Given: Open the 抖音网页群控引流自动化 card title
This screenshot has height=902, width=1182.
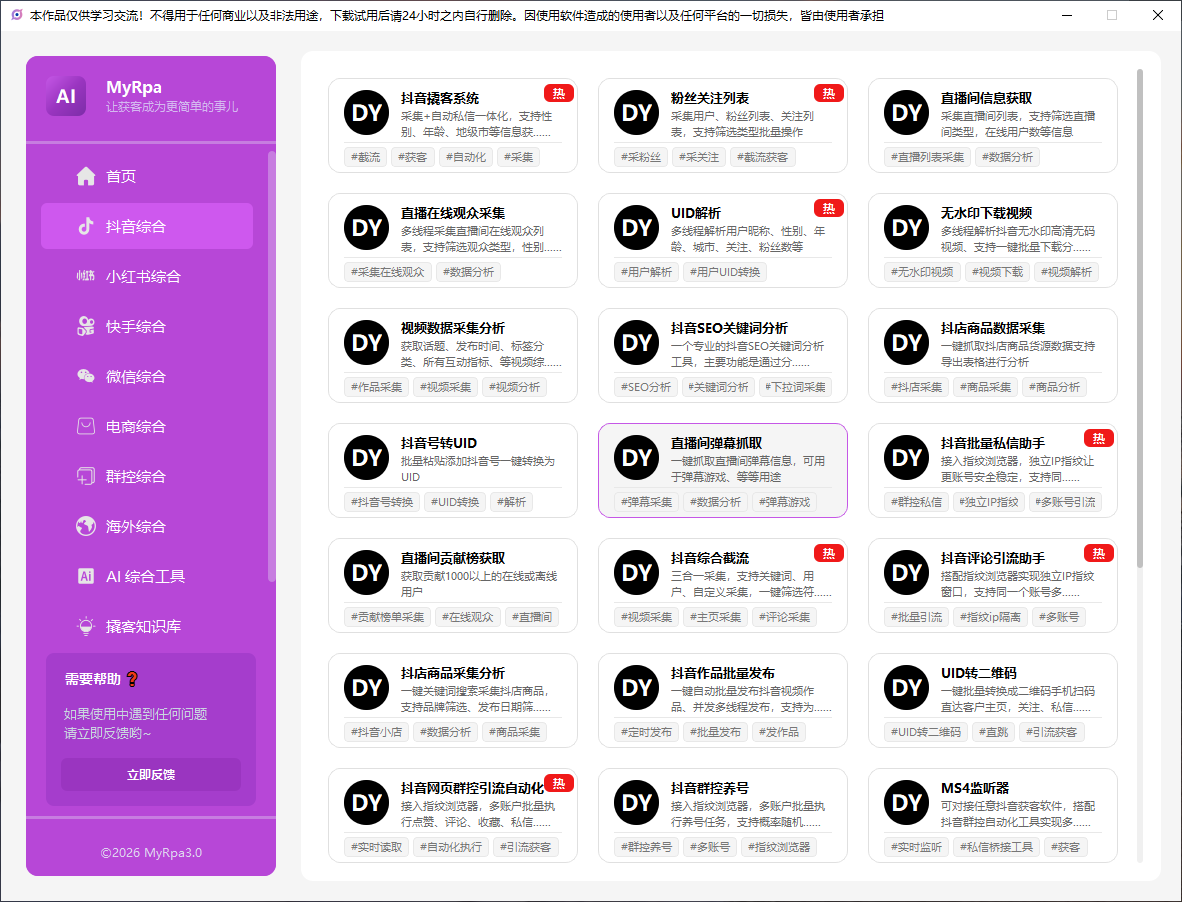Looking at the screenshot, I should point(472,788).
